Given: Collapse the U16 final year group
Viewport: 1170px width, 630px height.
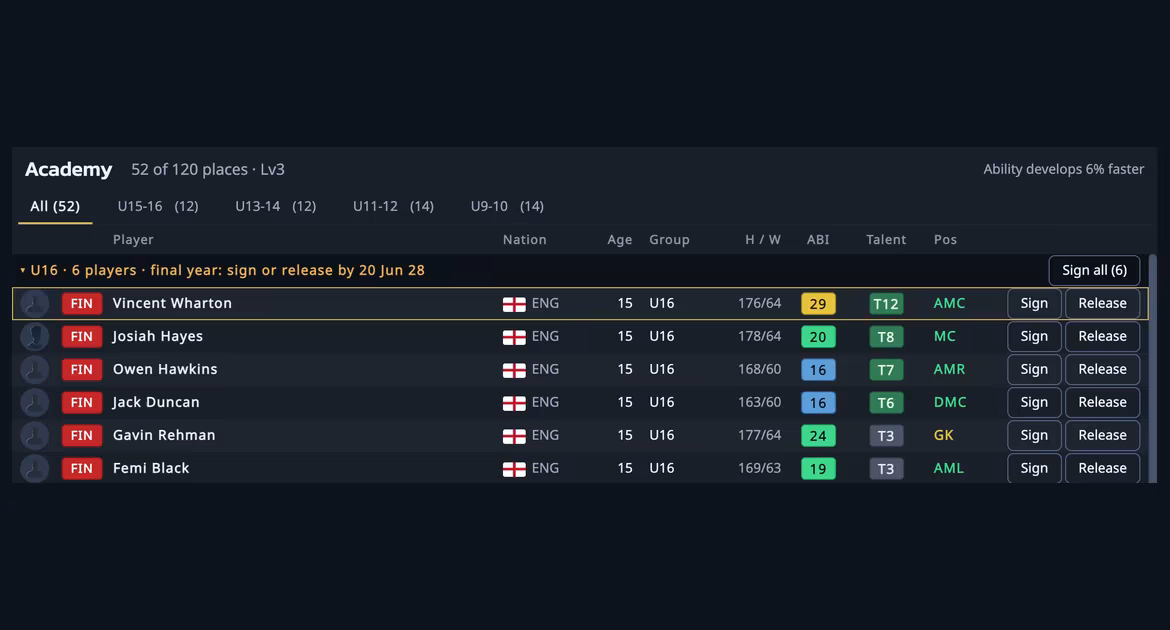Looking at the screenshot, I should tap(23, 270).
